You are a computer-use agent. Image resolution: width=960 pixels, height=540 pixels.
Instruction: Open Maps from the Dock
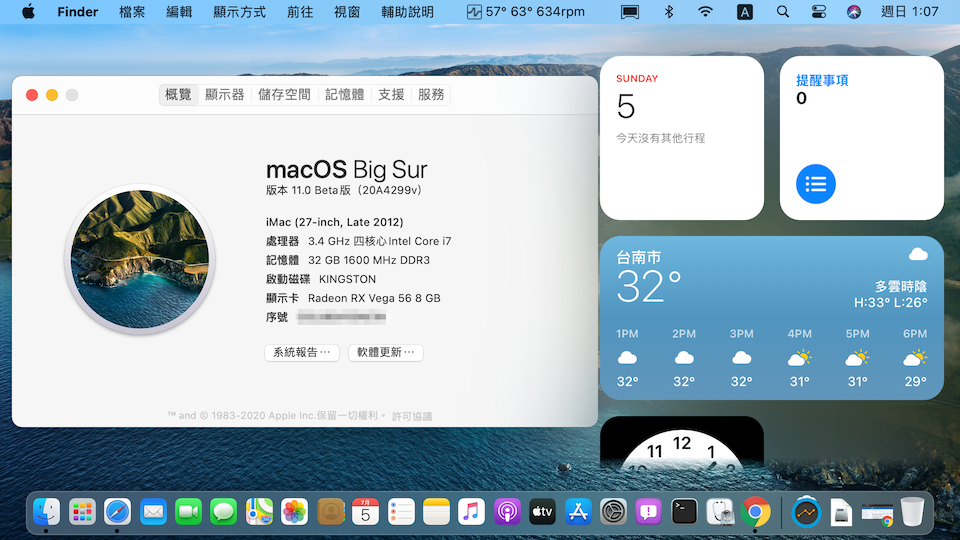click(259, 512)
